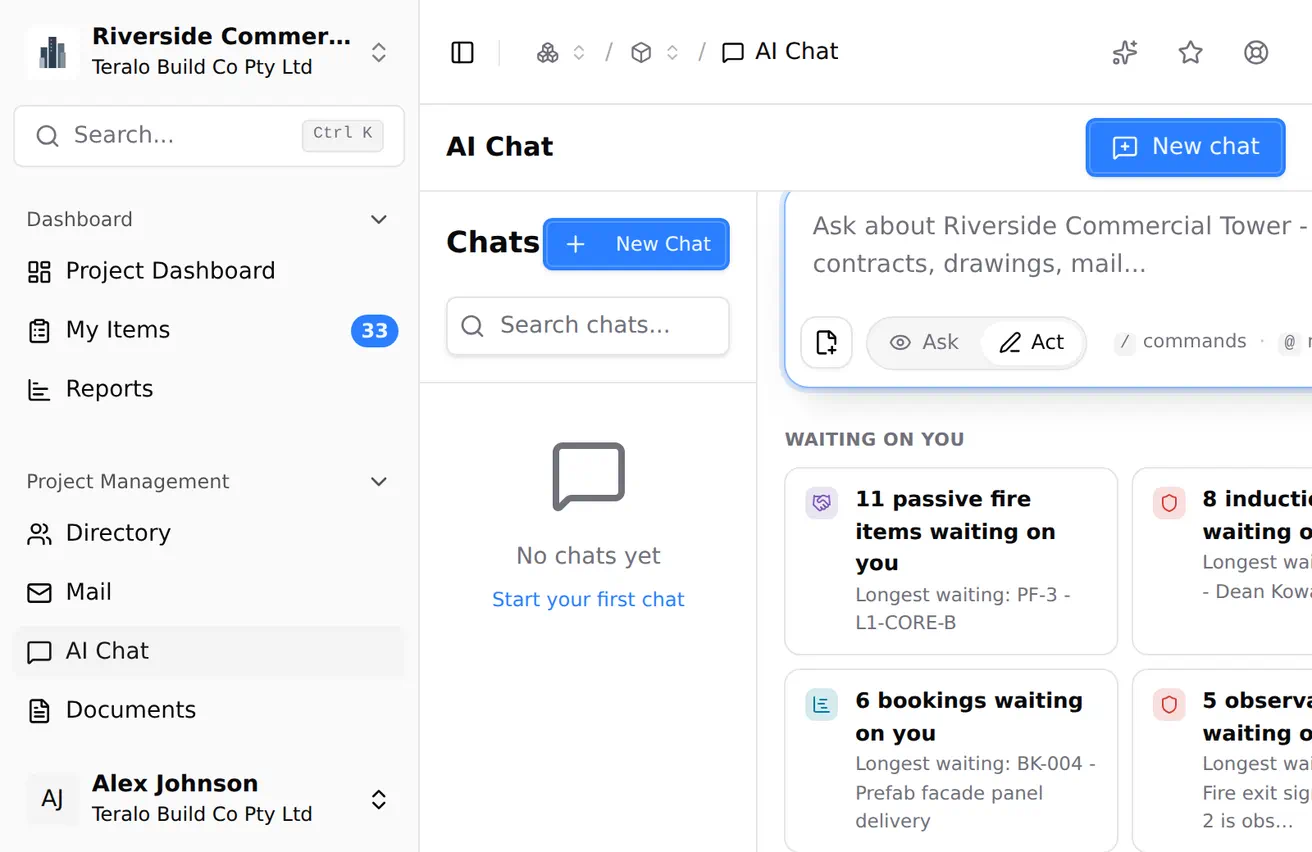Open the 11 passive fire items card
The image size is (1312, 852).
click(x=951, y=561)
